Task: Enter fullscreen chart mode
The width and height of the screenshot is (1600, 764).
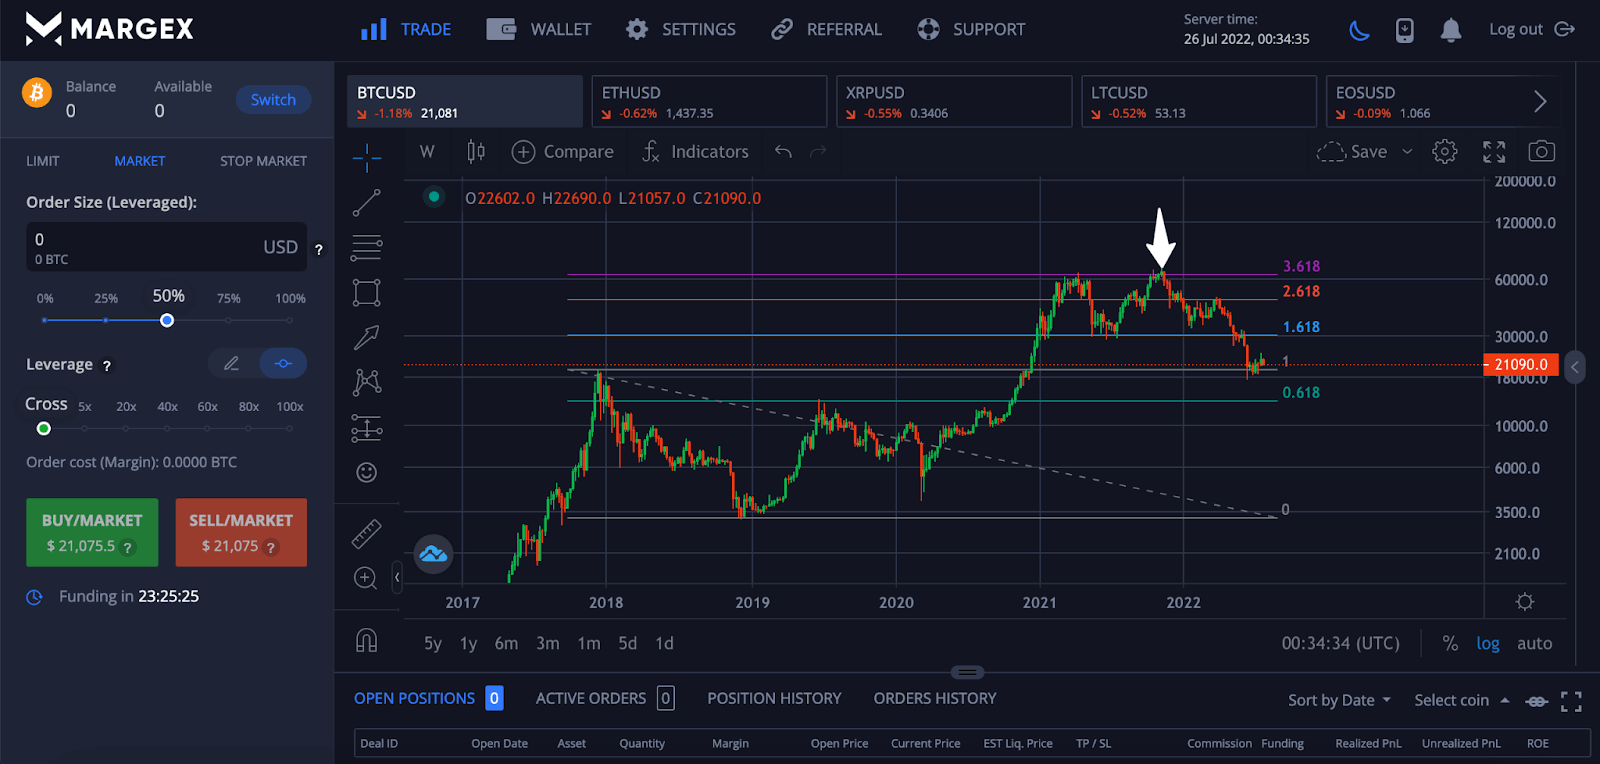Action: pyautogui.click(x=1494, y=152)
